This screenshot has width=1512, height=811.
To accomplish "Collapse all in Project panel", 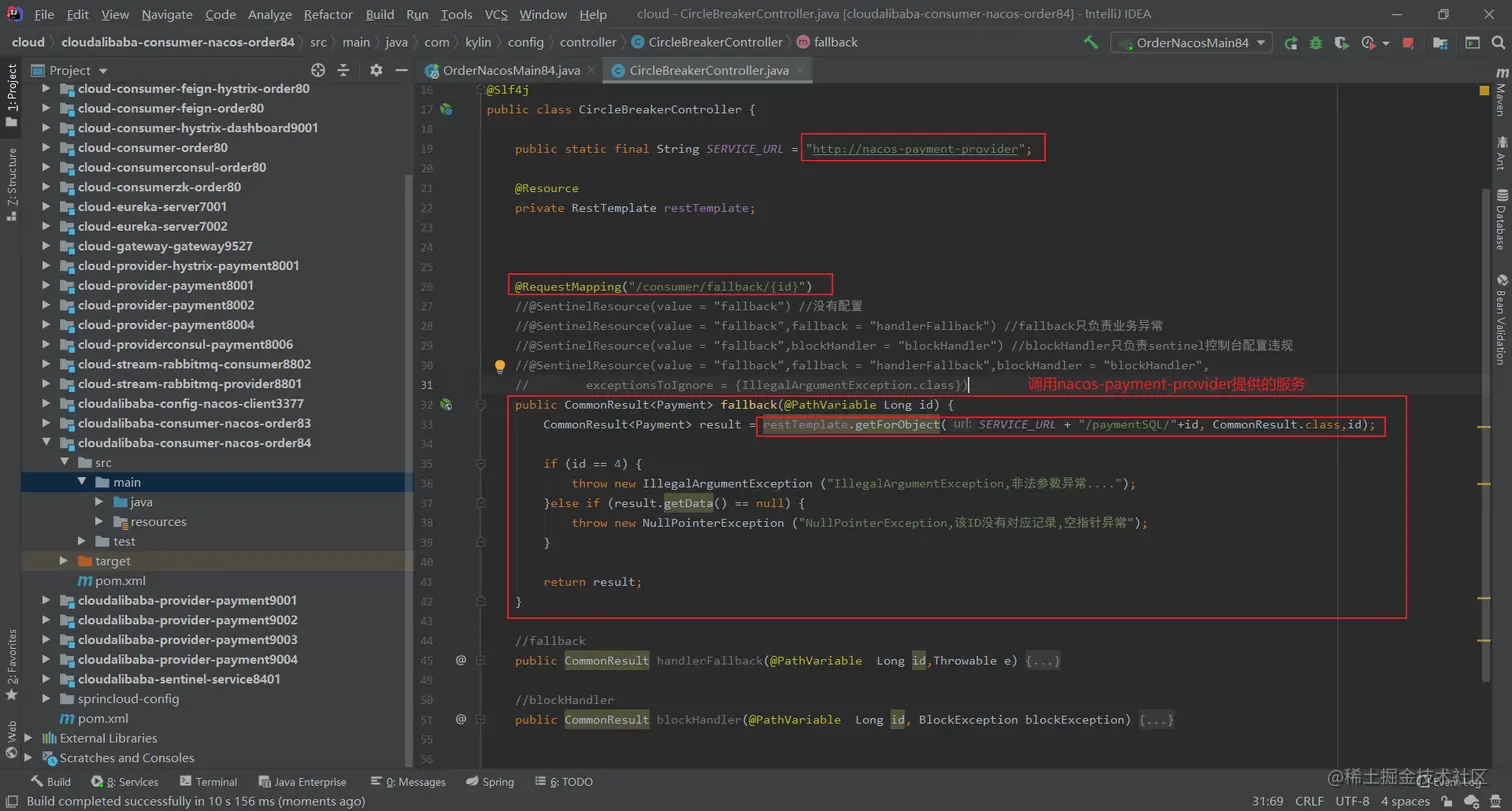I will pyautogui.click(x=343, y=70).
